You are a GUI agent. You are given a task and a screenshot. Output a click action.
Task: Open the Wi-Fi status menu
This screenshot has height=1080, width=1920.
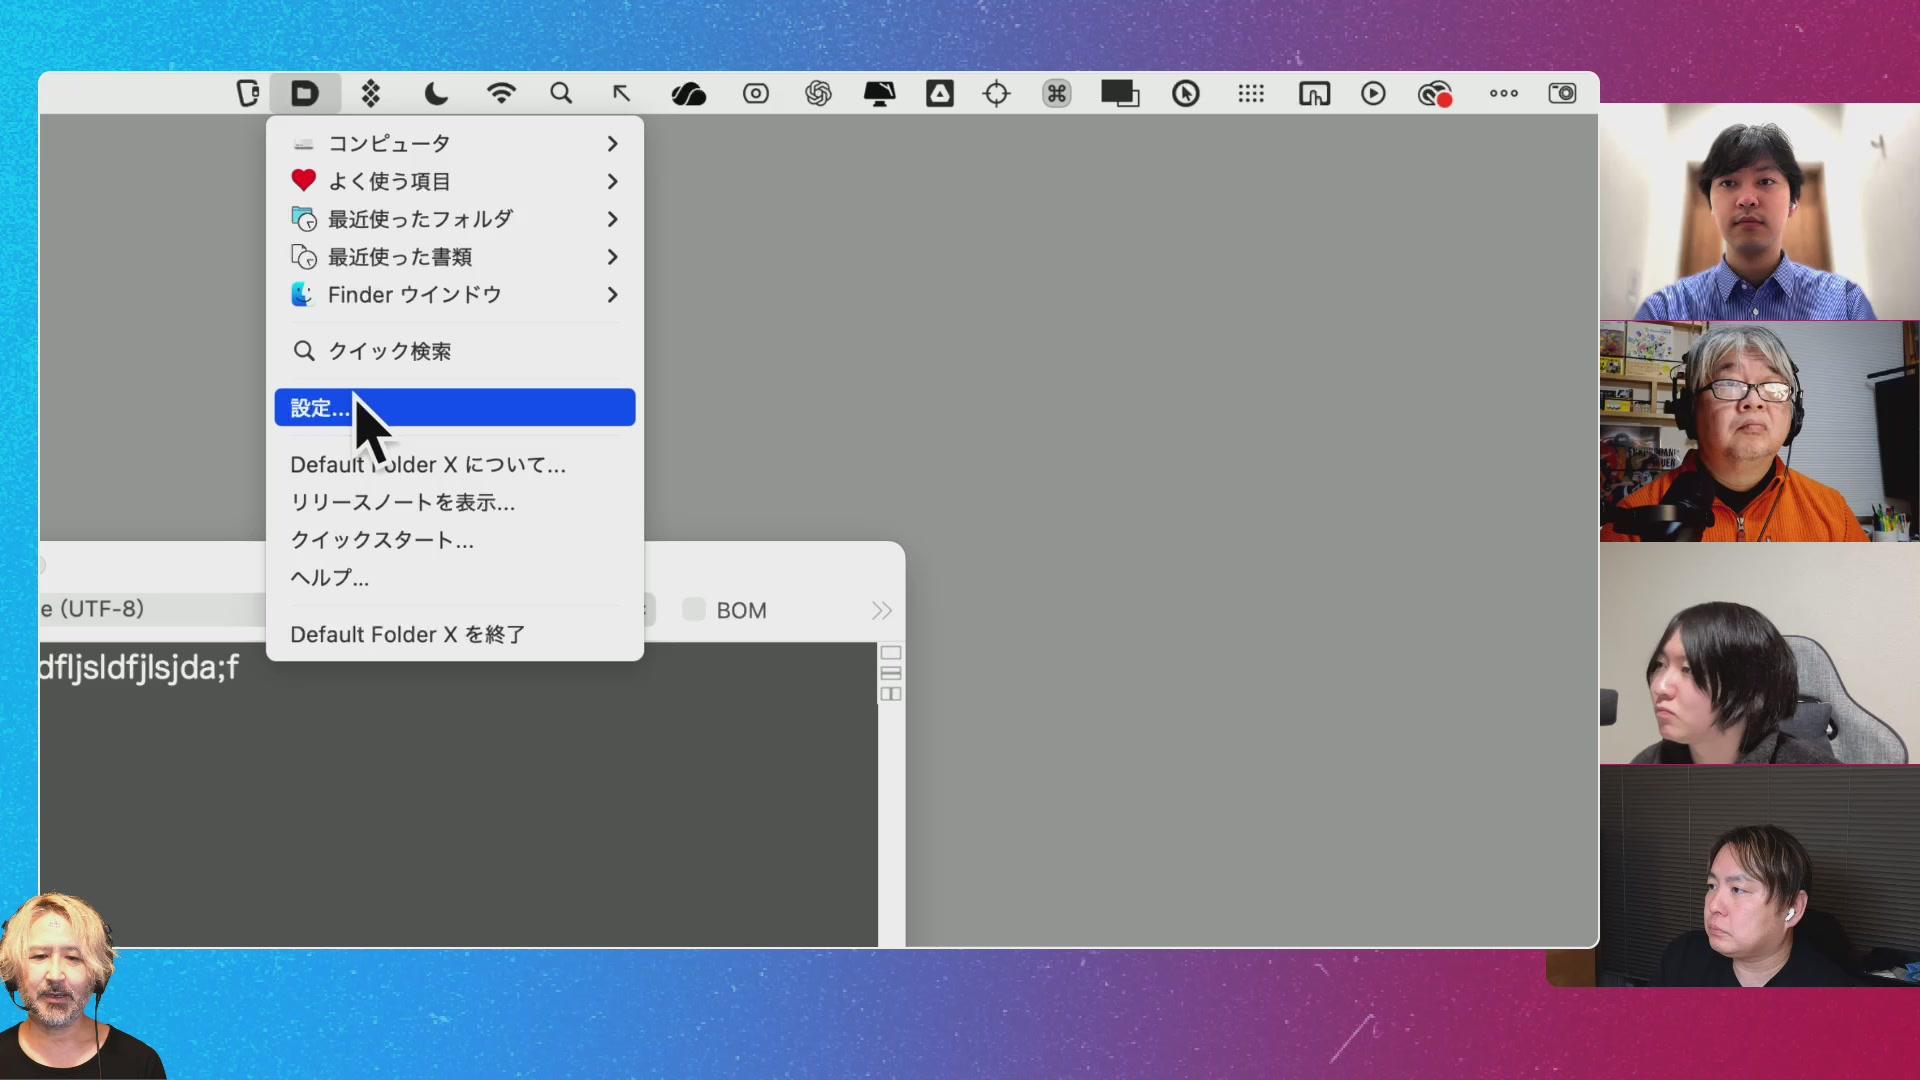click(x=501, y=94)
